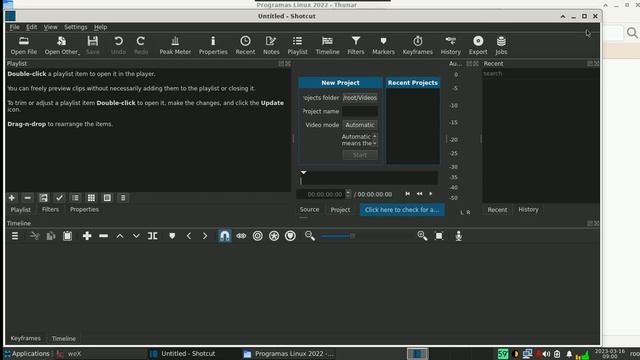Open the Filters panel from toolbar
640x360 pixels.
356,45
